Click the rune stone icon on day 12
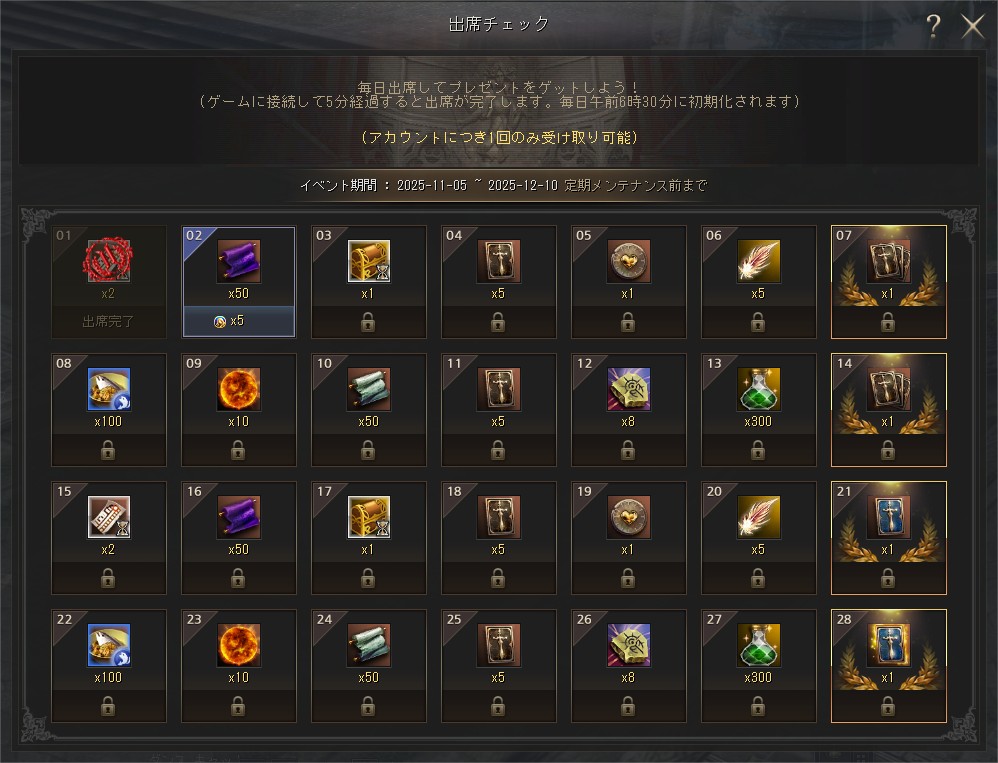This screenshot has height=763, width=998. point(628,389)
